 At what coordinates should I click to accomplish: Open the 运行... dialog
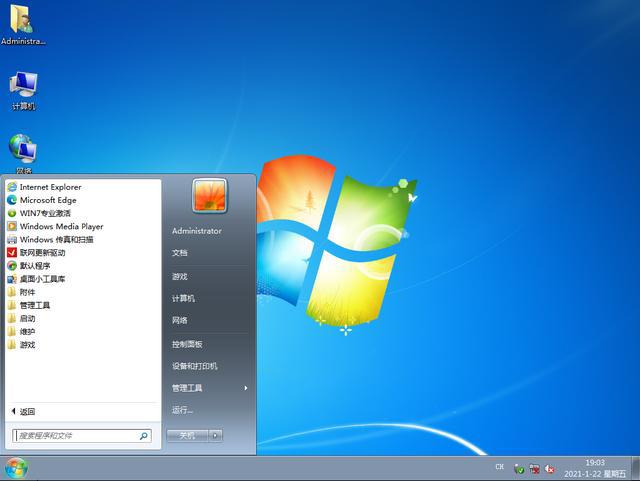(x=182, y=410)
